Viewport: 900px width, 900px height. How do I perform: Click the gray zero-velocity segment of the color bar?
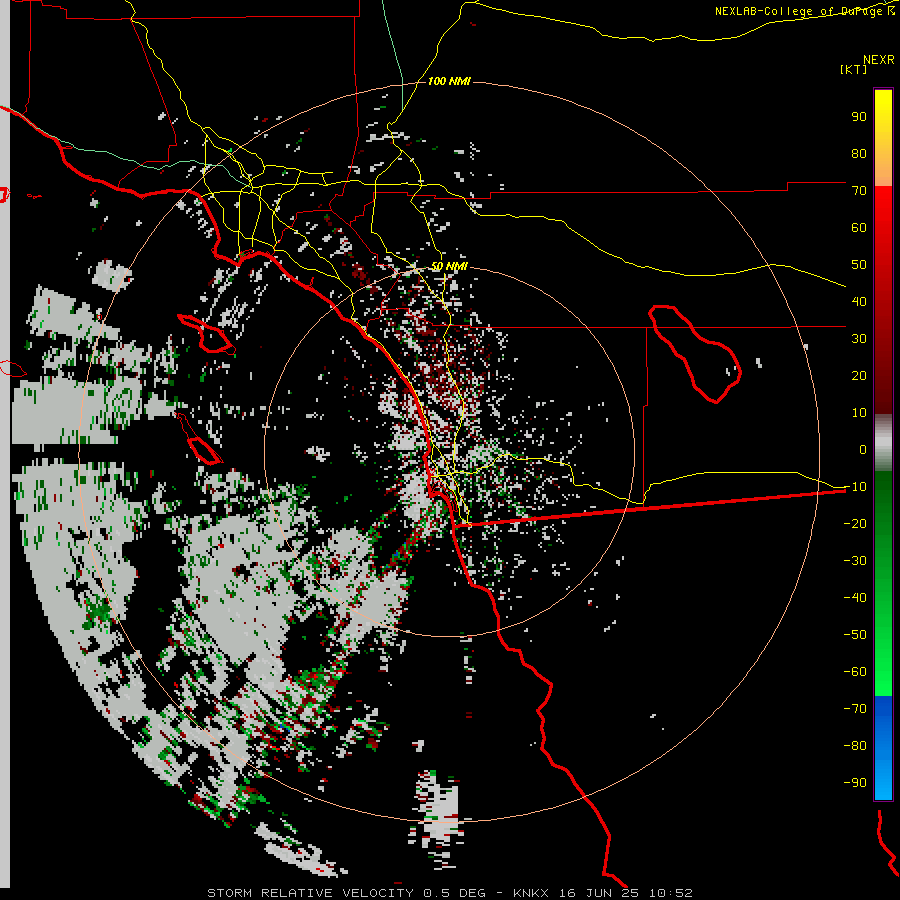pos(883,443)
